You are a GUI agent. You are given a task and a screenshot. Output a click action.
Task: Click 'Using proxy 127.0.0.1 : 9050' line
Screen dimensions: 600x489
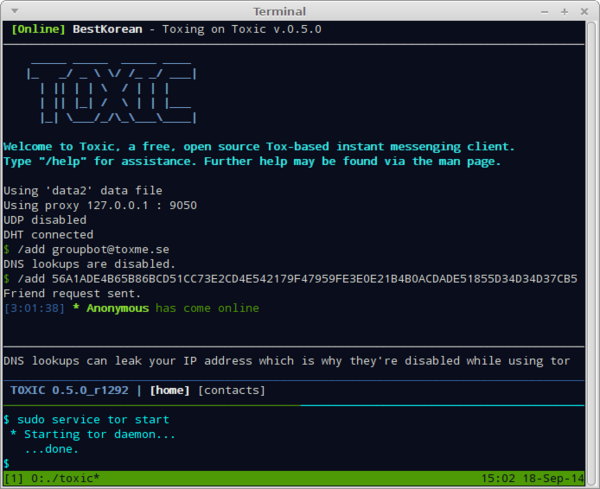[x=100, y=205]
